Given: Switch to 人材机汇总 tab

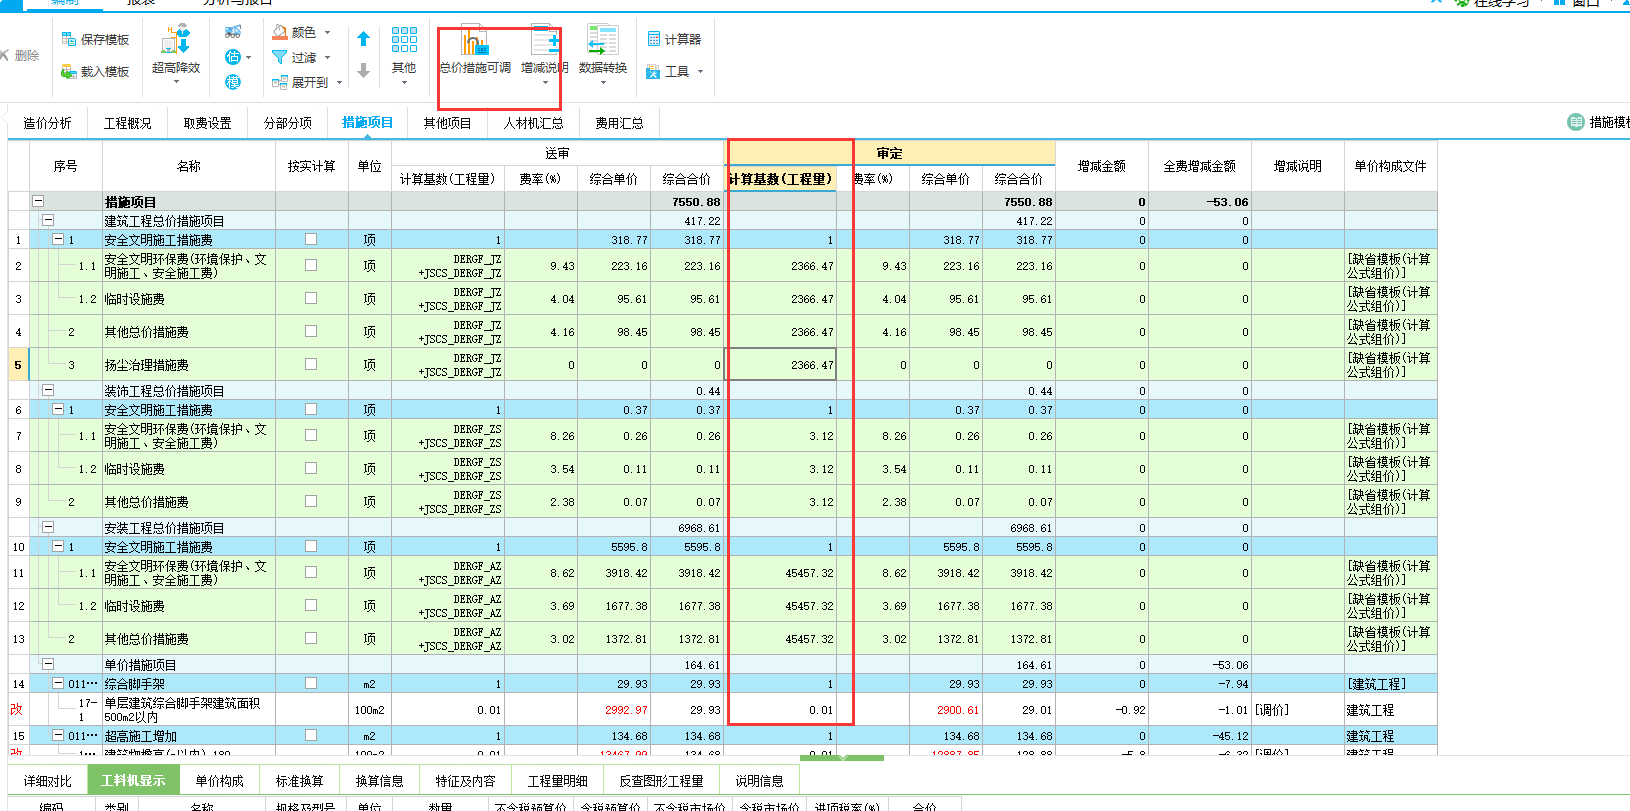Looking at the screenshot, I should [x=533, y=123].
